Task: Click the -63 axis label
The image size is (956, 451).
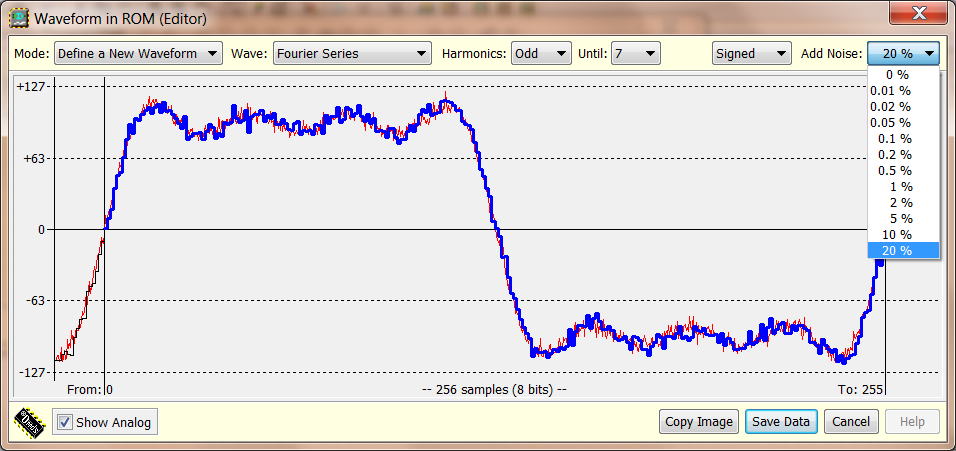Action: click(x=36, y=300)
